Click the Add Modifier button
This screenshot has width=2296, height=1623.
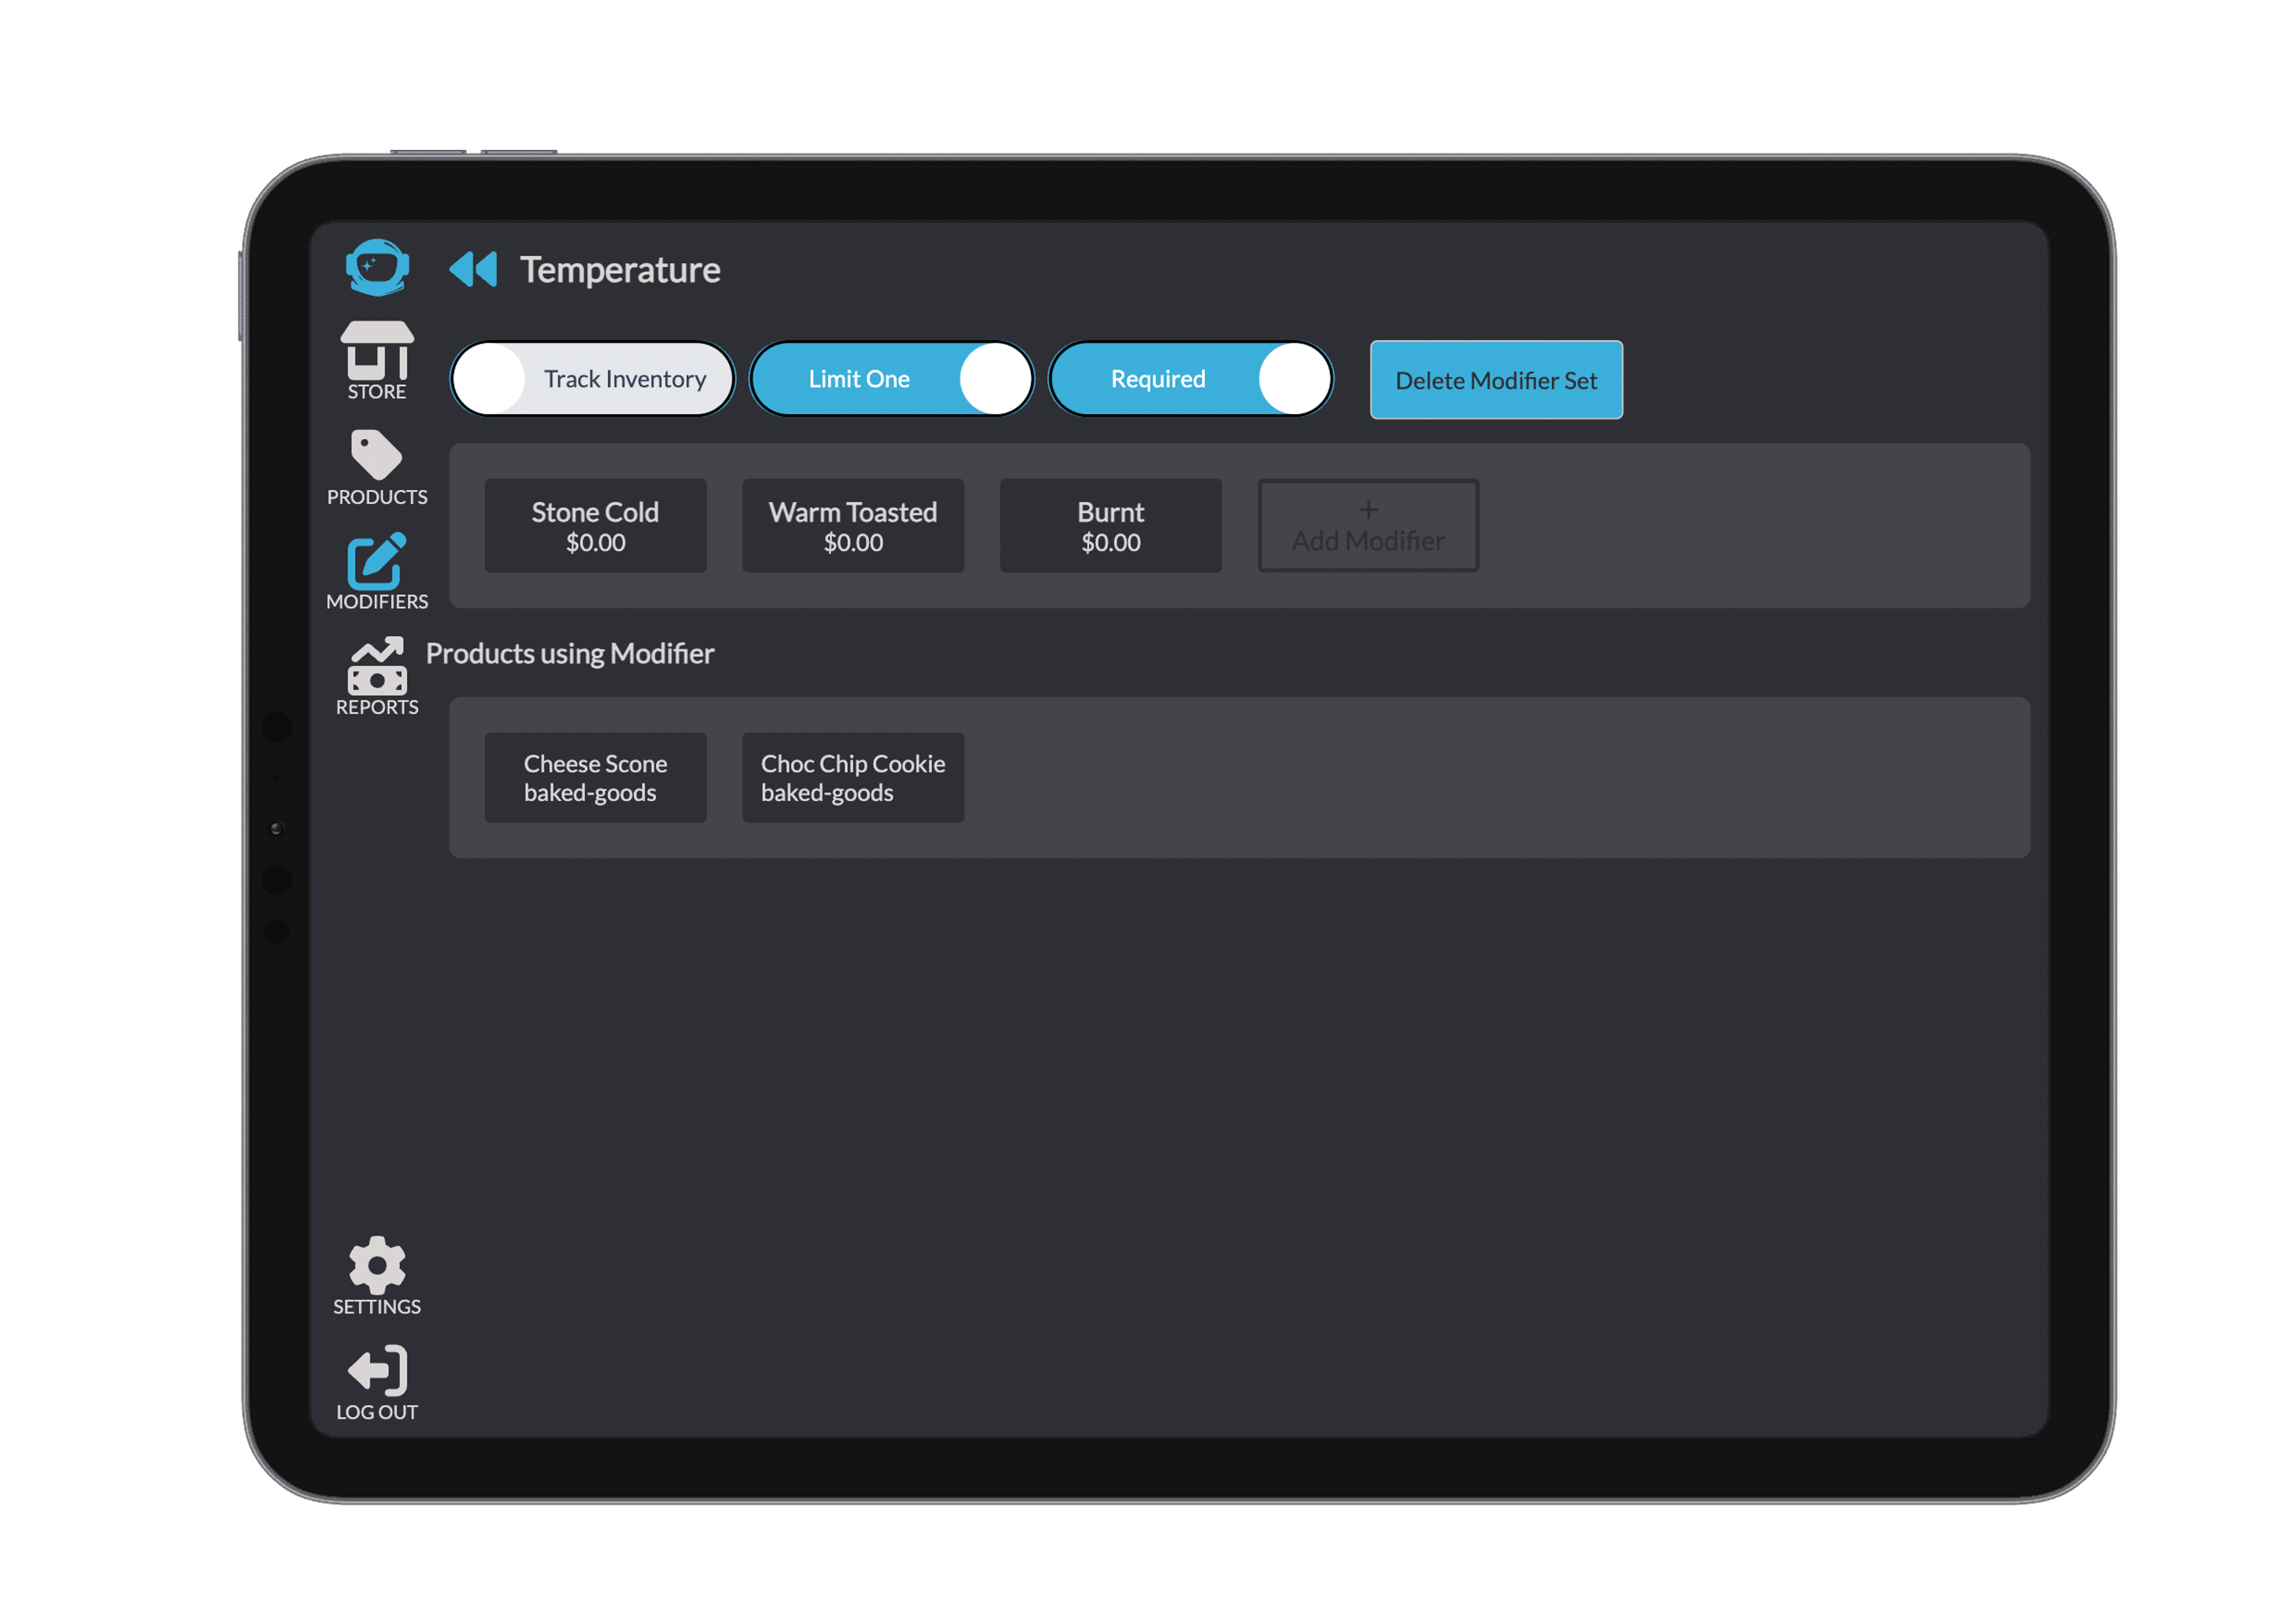1367,527
